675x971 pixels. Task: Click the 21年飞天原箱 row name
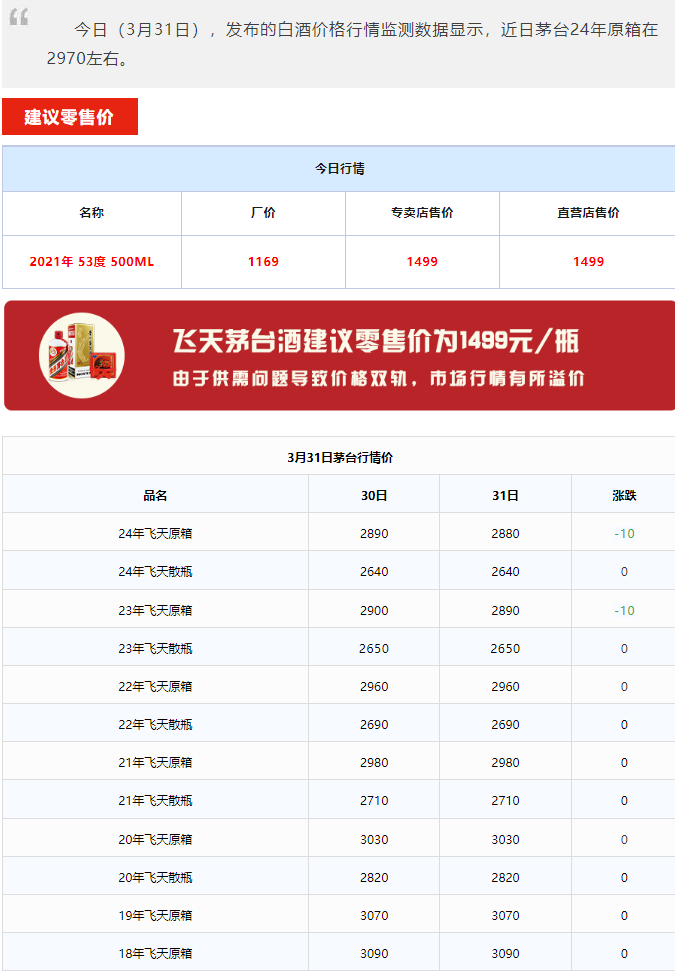pyautogui.click(x=155, y=763)
